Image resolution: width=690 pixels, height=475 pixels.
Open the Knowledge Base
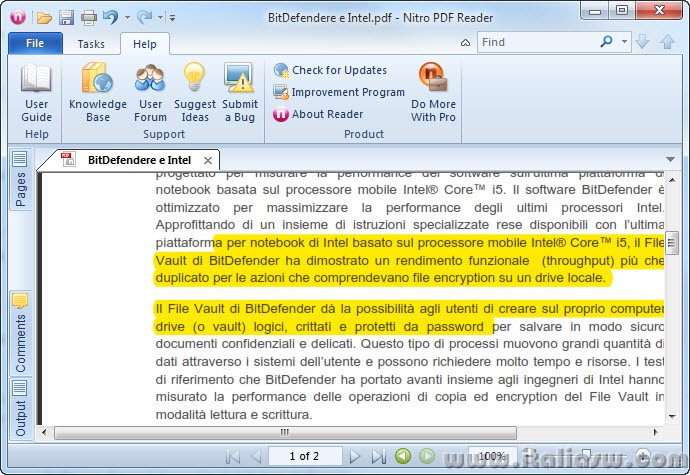98,93
